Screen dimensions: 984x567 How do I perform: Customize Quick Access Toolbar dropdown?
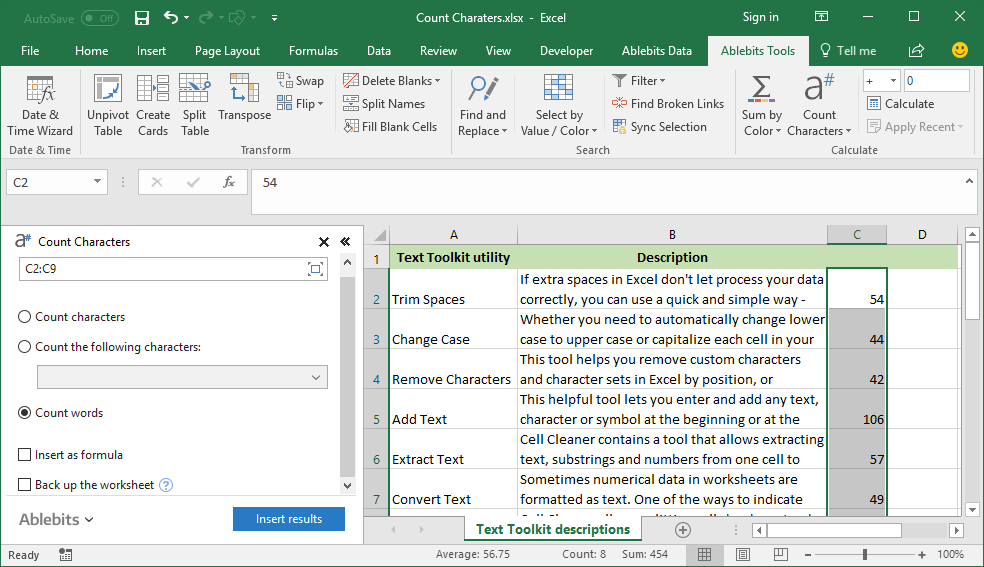click(x=274, y=18)
